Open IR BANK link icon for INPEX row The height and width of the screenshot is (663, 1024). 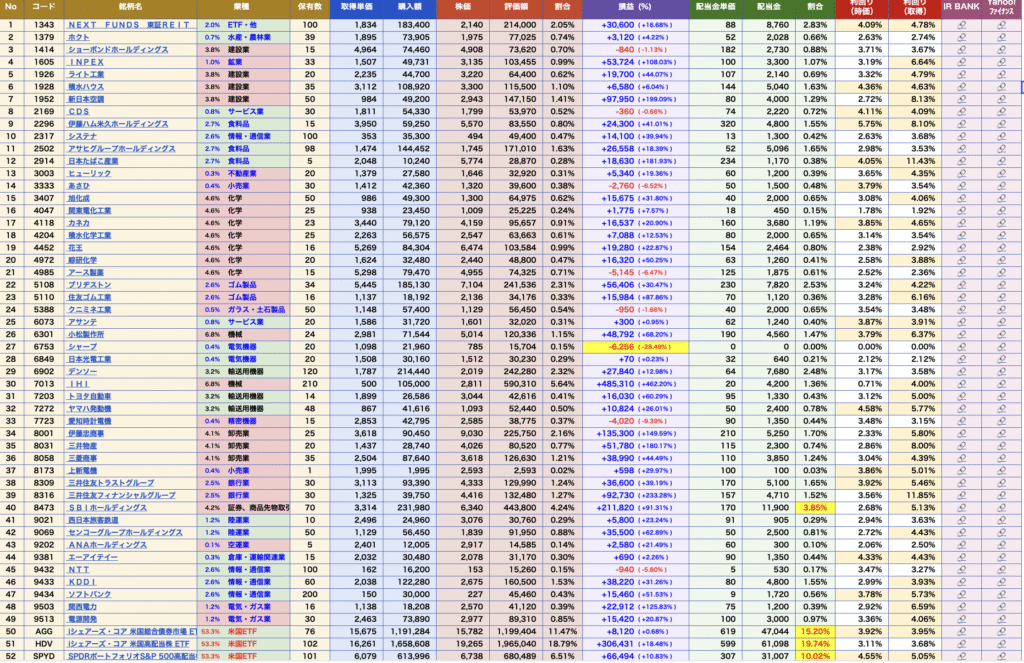pos(961,61)
